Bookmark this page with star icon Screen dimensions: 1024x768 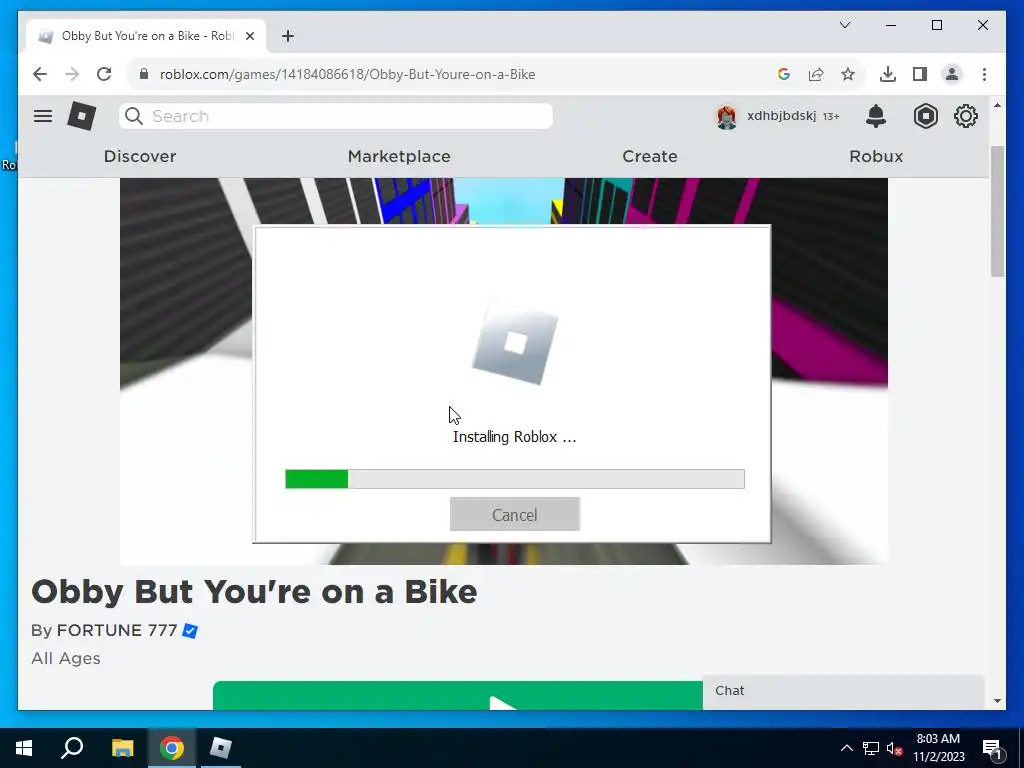pos(848,74)
